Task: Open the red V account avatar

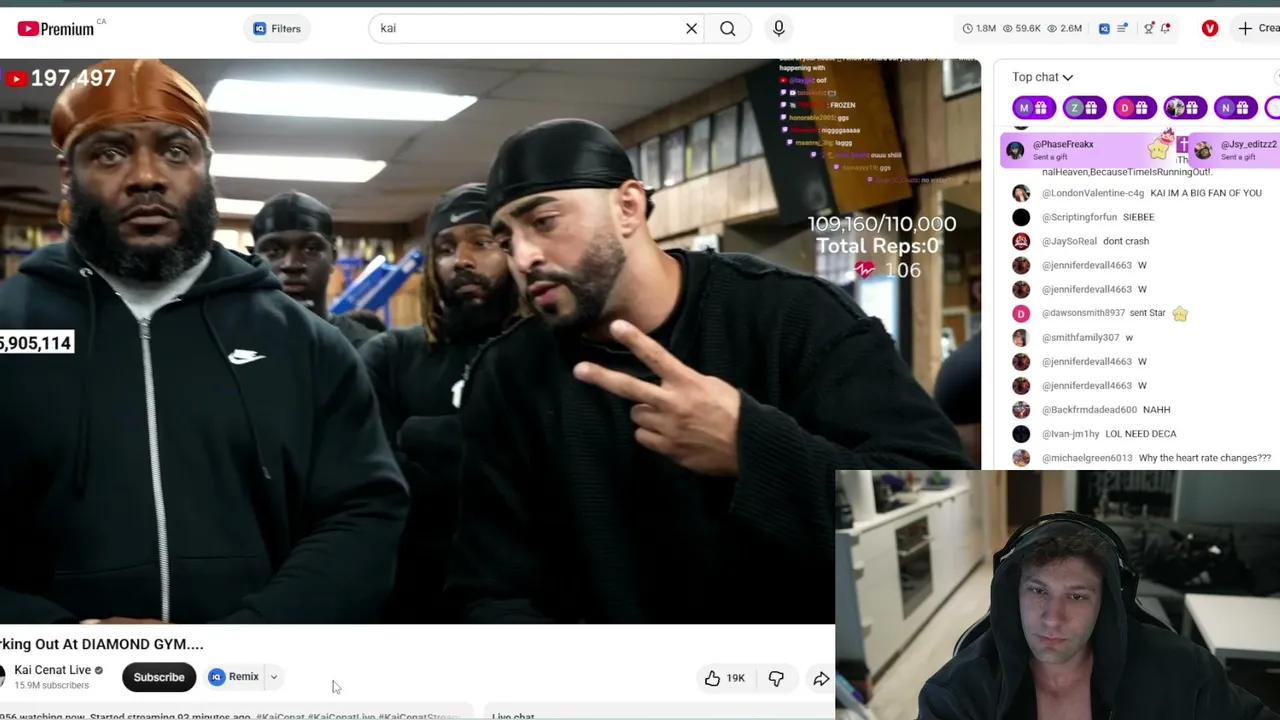Action: (x=1210, y=29)
